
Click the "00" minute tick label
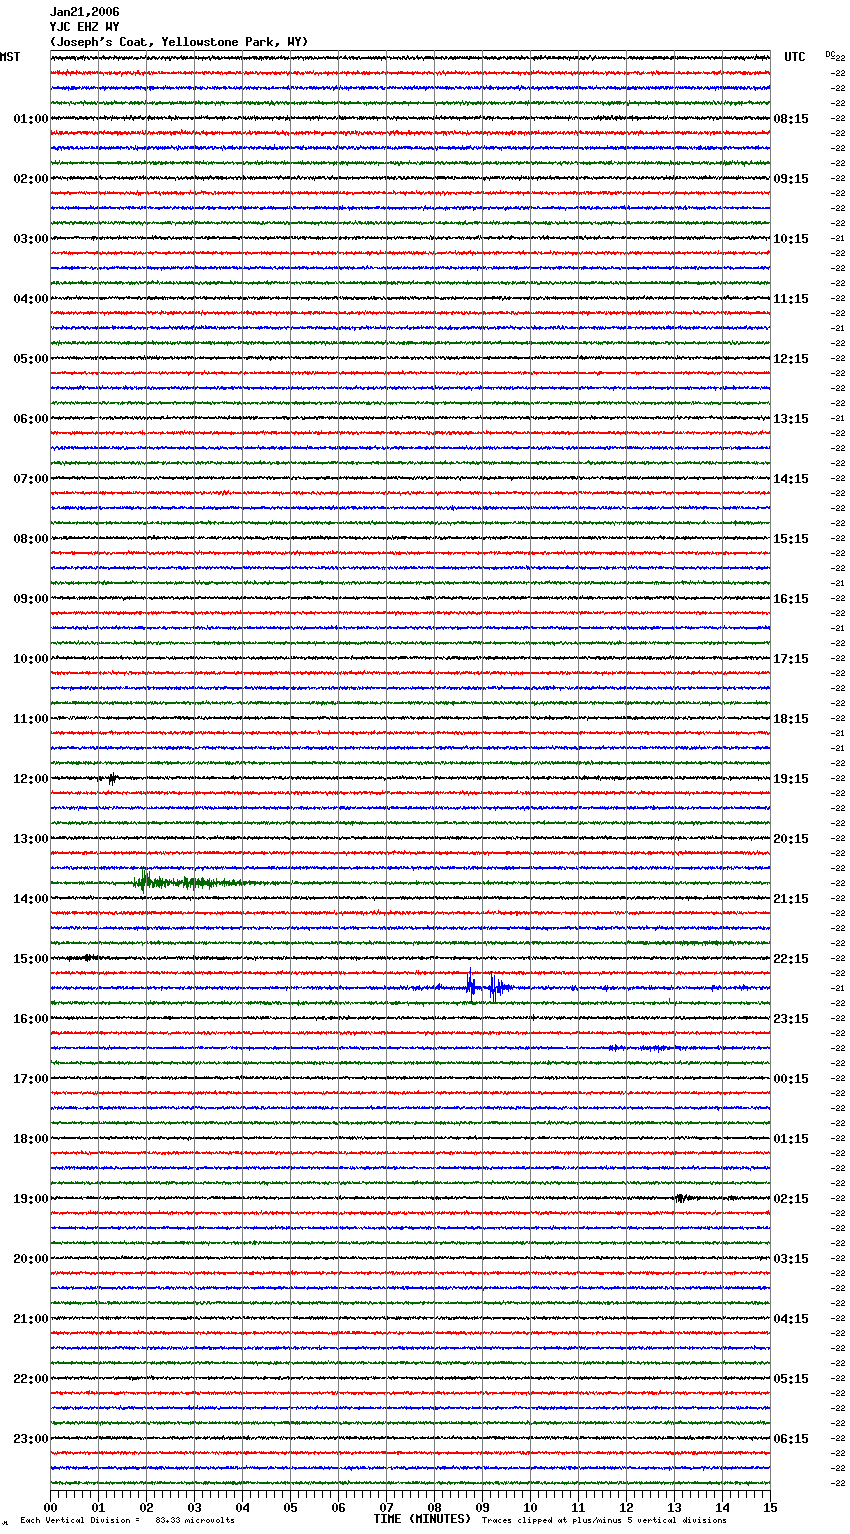click(50, 1507)
